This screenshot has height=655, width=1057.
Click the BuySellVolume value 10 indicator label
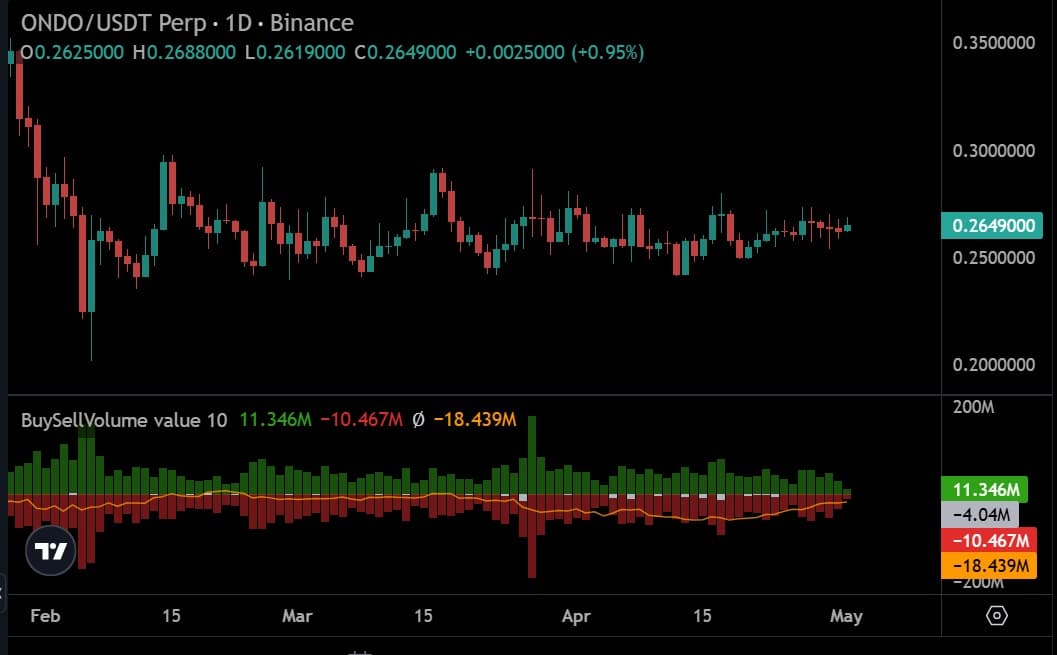124,420
